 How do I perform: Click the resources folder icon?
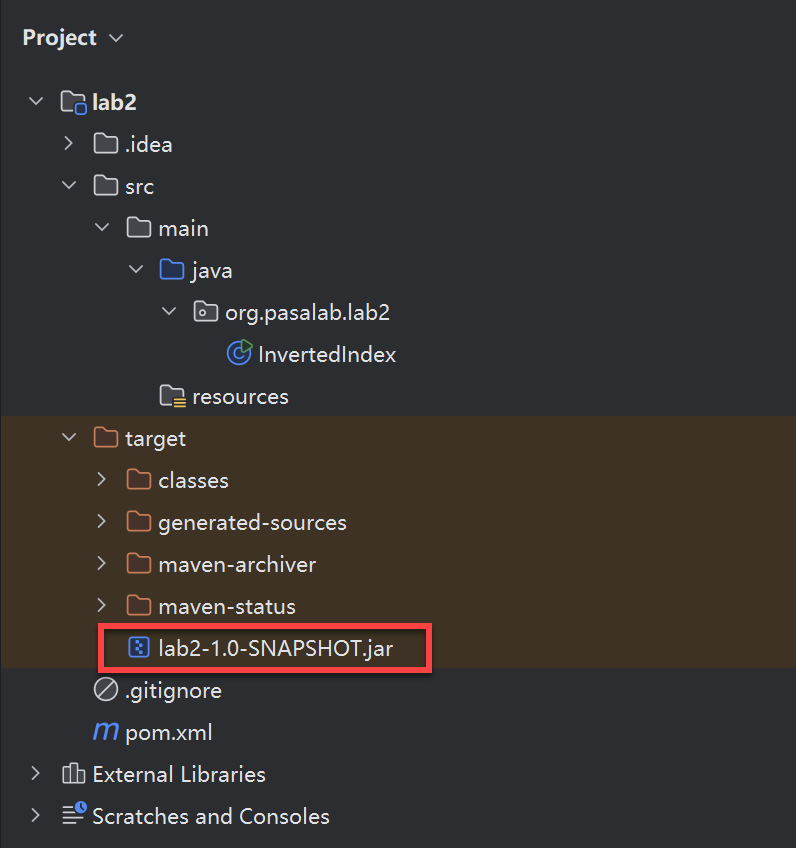(173, 396)
